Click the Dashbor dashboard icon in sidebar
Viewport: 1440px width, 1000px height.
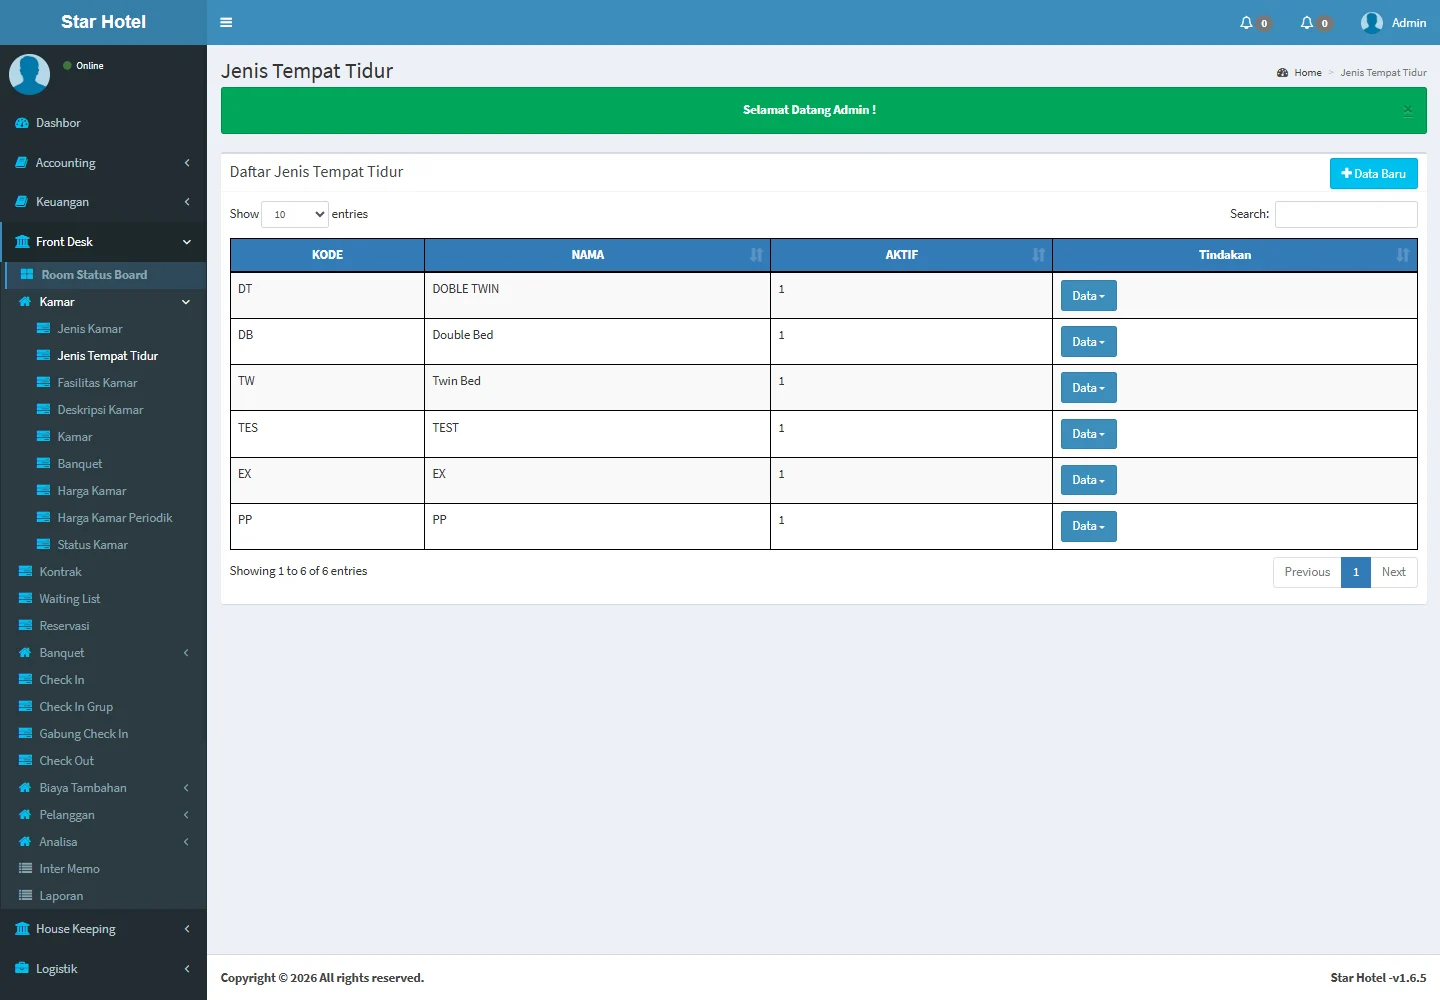pos(22,123)
